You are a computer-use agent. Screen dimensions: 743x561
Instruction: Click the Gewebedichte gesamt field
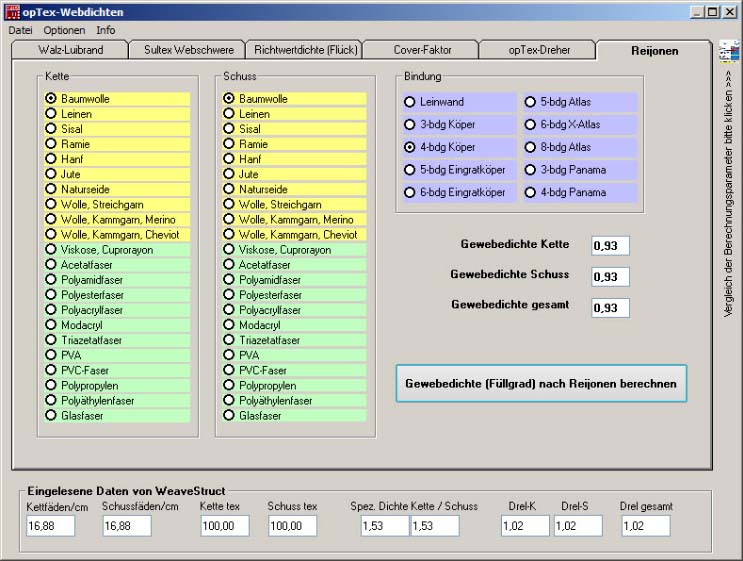[610, 308]
